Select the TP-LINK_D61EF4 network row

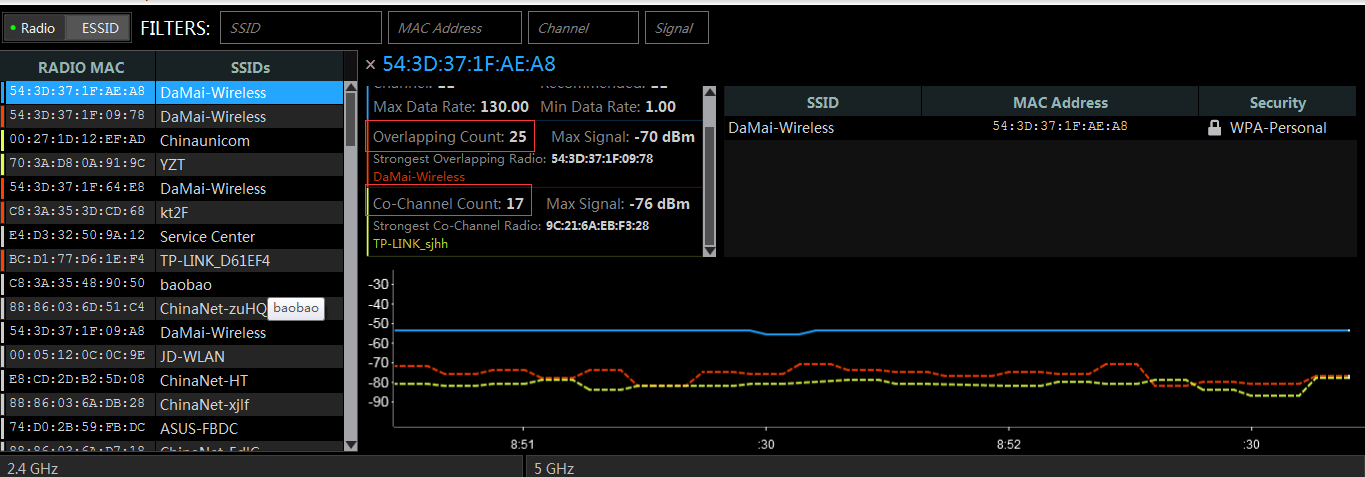click(x=173, y=260)
